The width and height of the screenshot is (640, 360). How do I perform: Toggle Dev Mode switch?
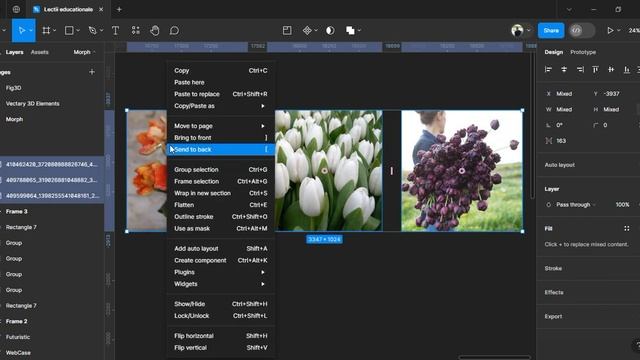coord(582,31)
